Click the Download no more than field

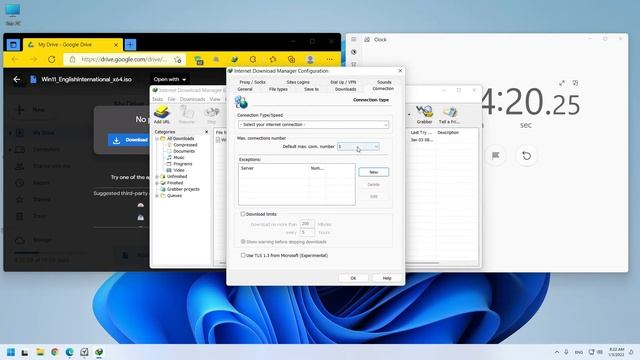pyautogui.click(x=307, y=224)
